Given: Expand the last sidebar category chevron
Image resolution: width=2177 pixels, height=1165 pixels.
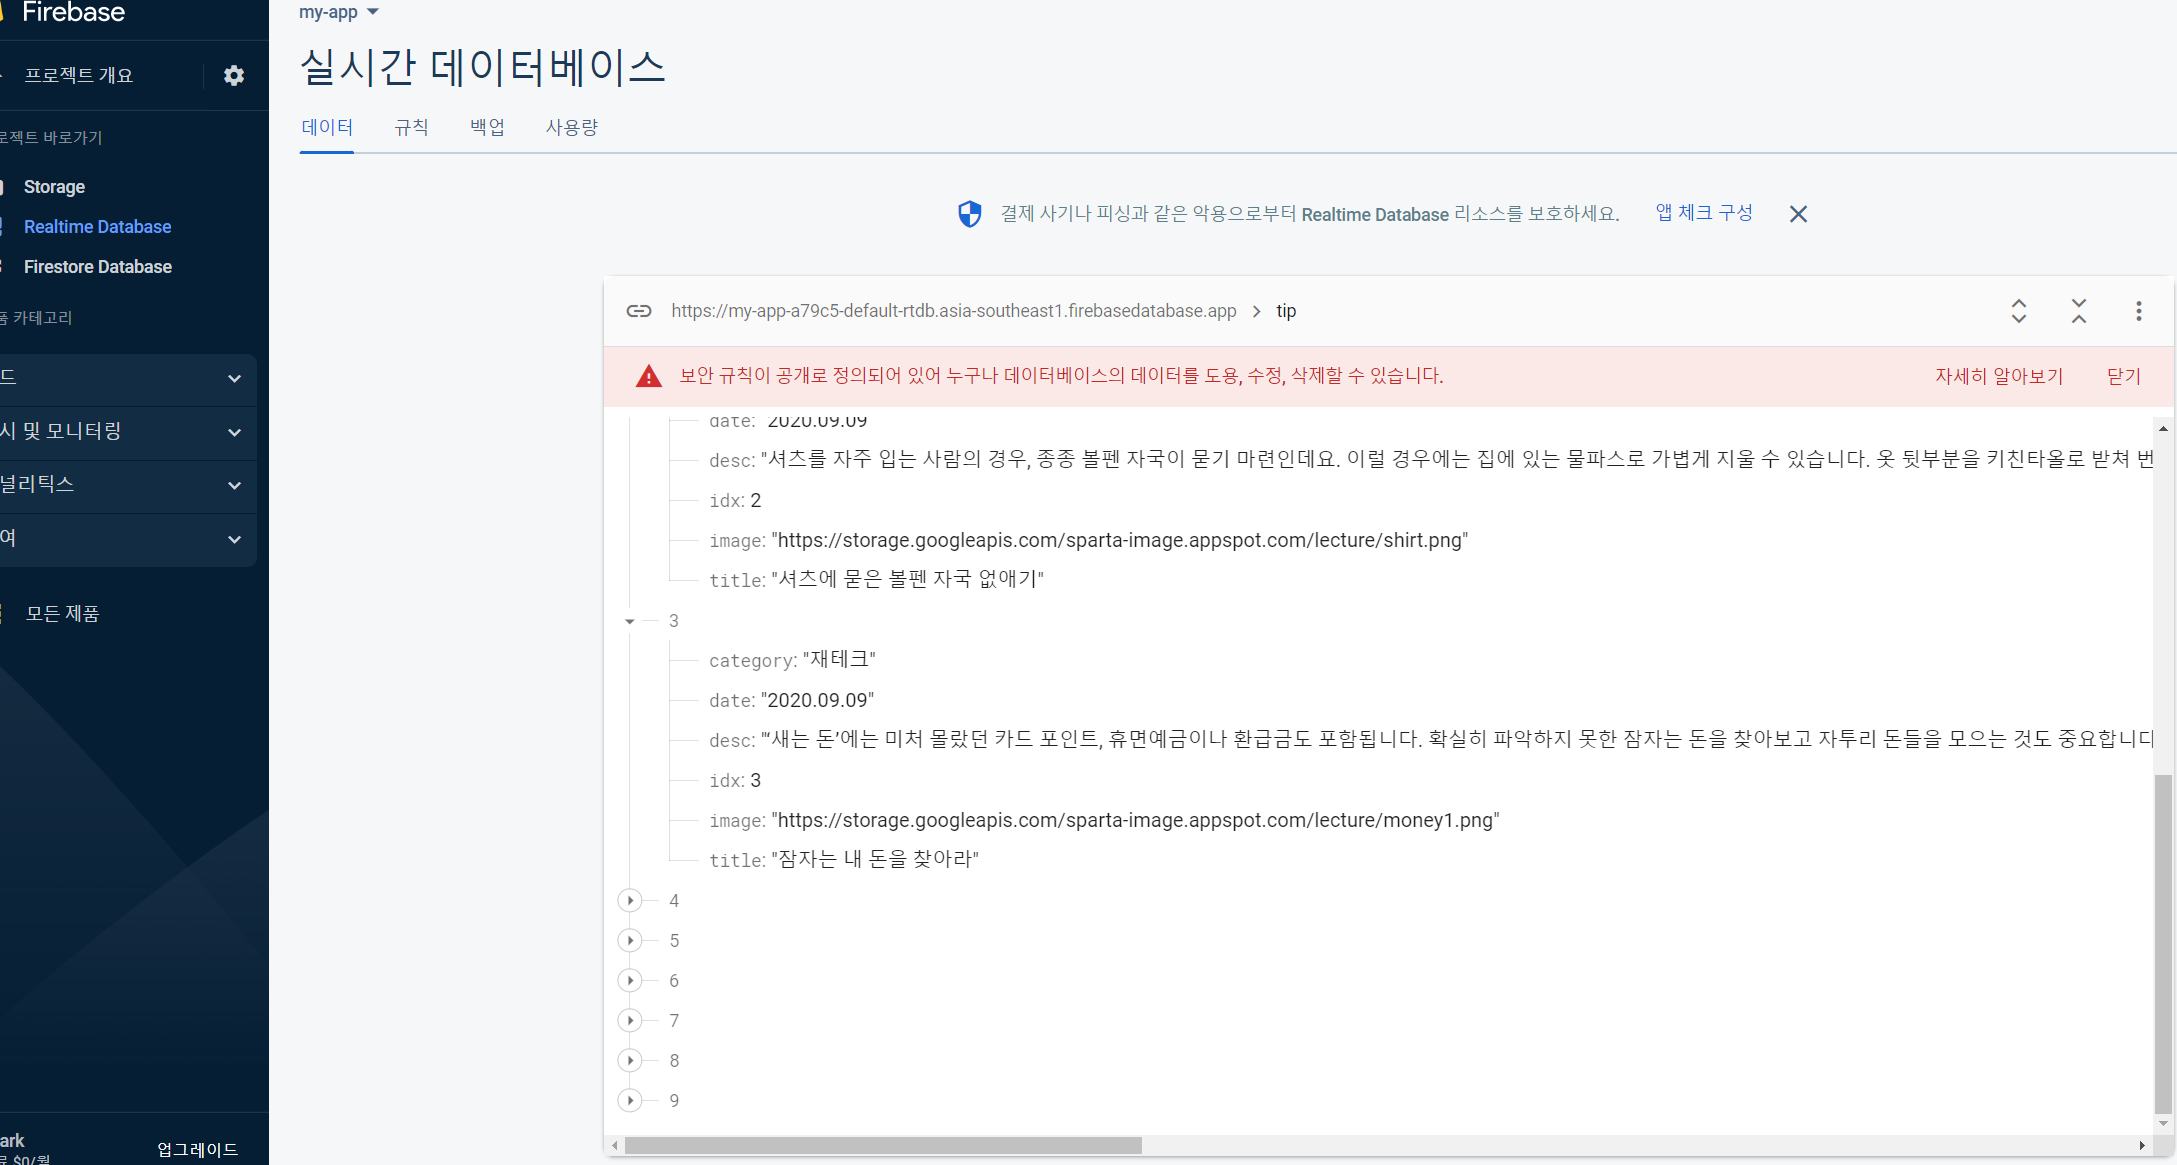Looking at the screenshot, I should 234,539.
